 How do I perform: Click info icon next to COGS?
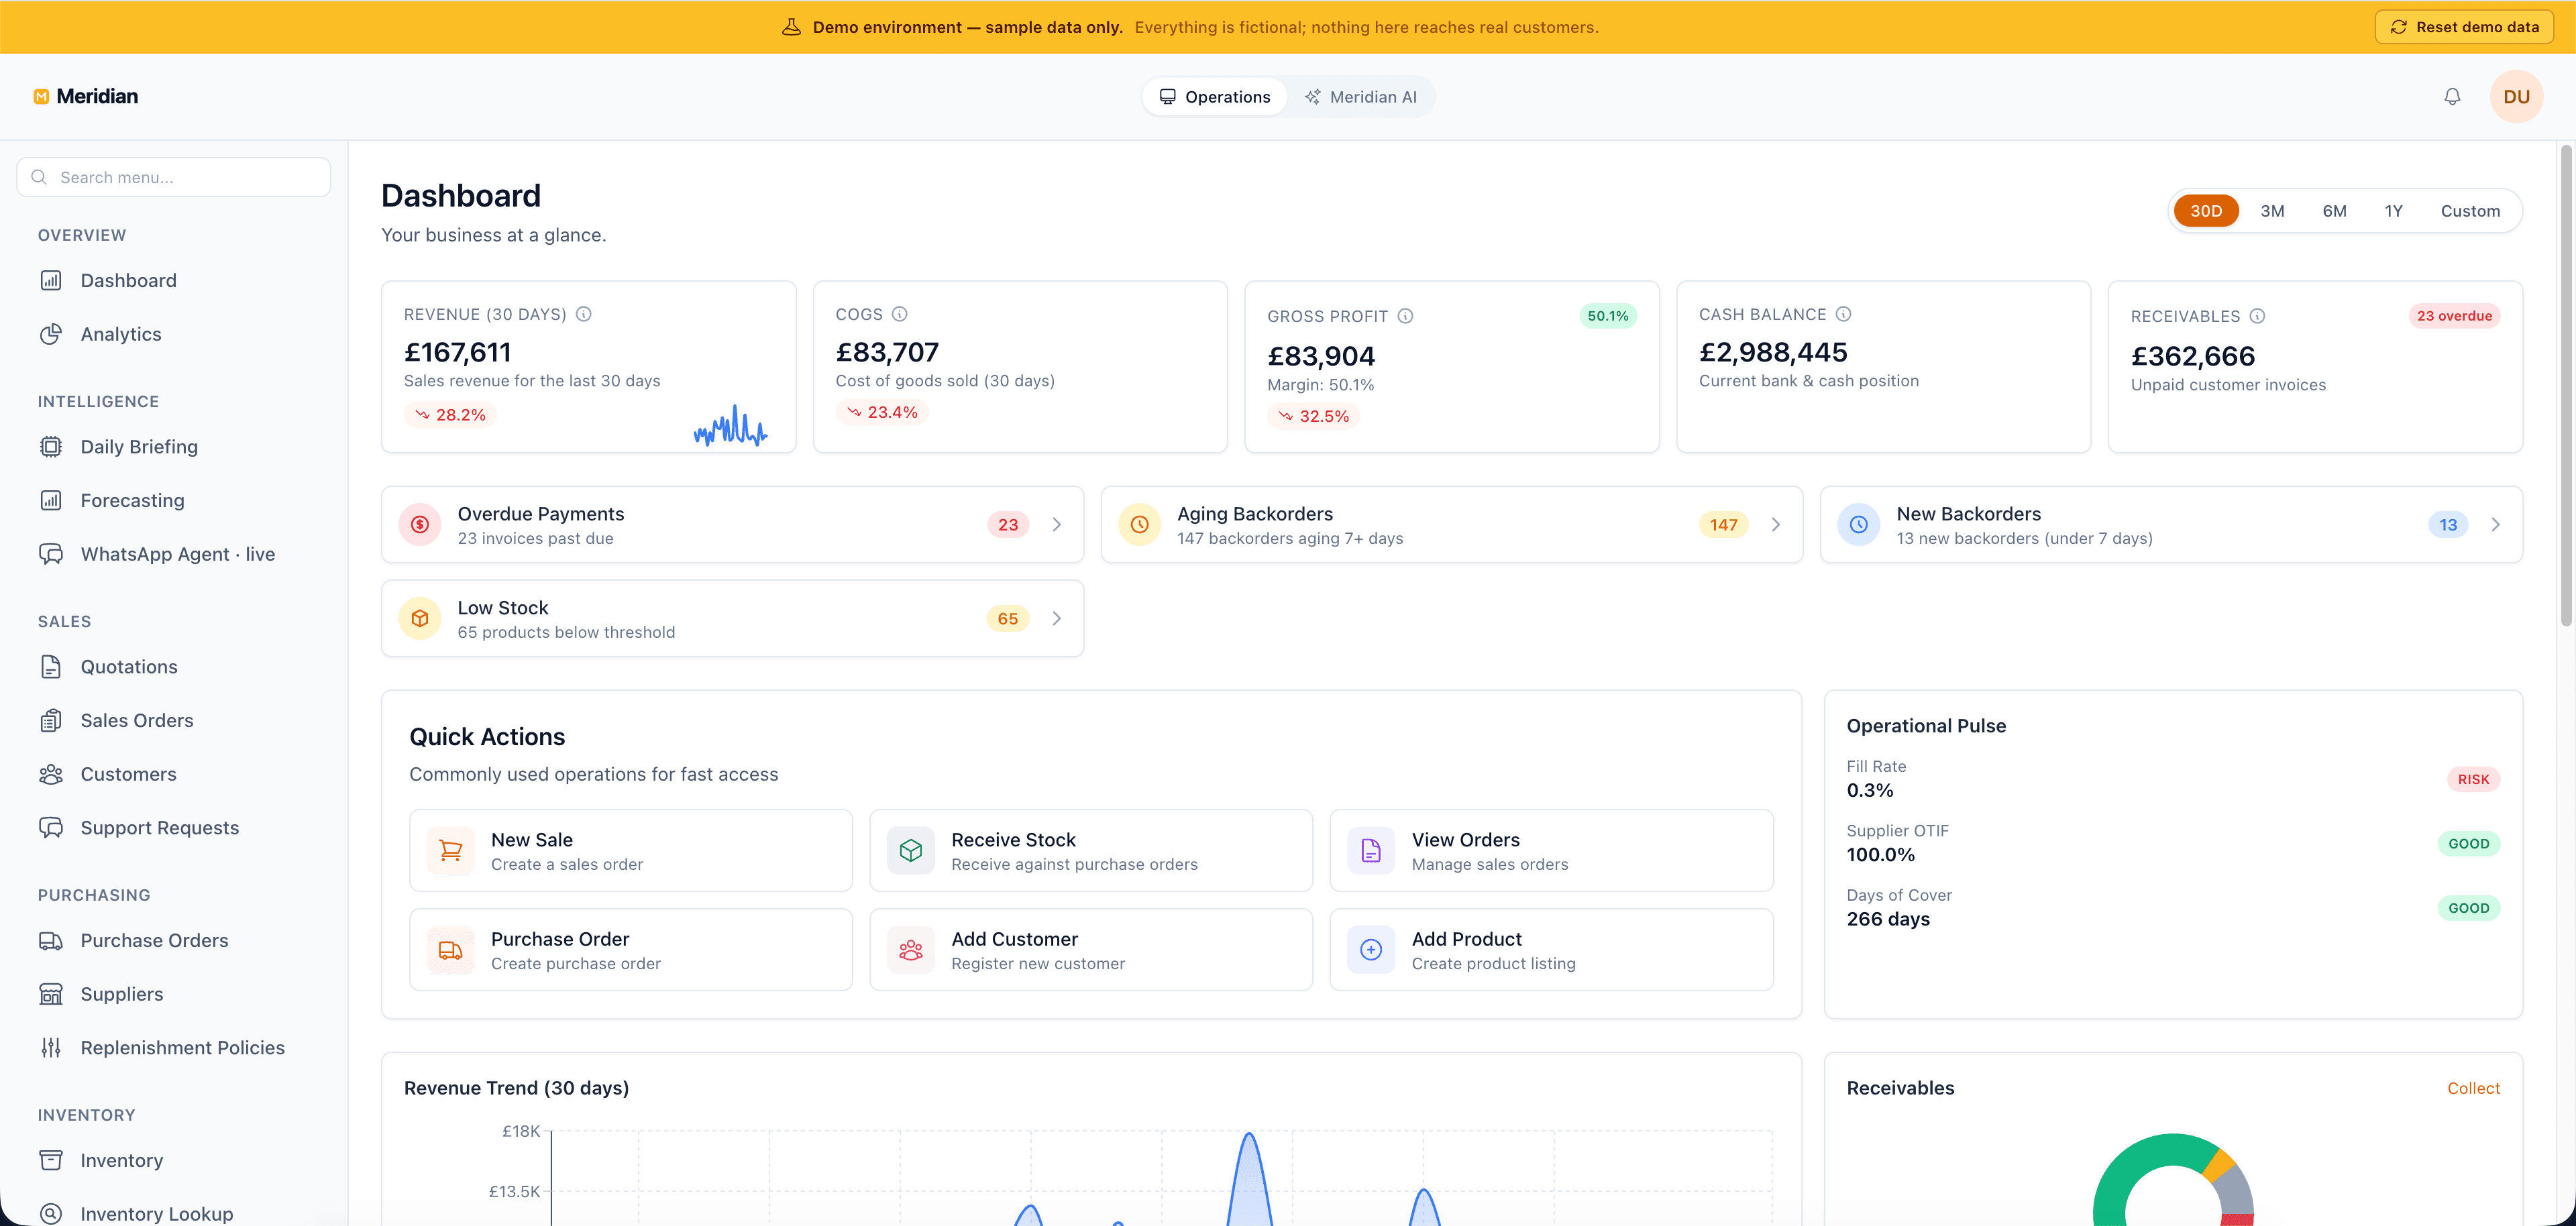pyautogui.click(x=900, y=314)
